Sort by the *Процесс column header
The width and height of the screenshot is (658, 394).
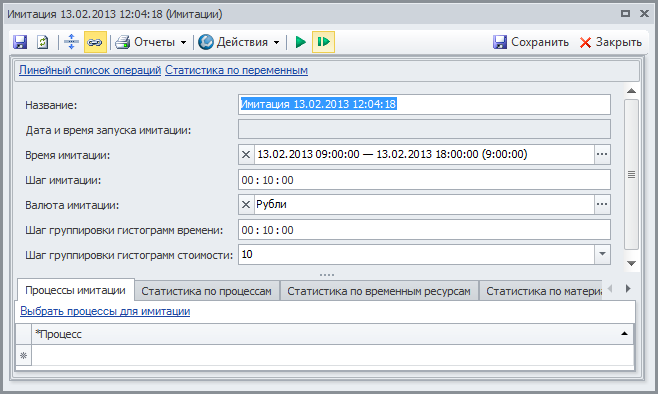pyautogui.click(x=332, y=334)
